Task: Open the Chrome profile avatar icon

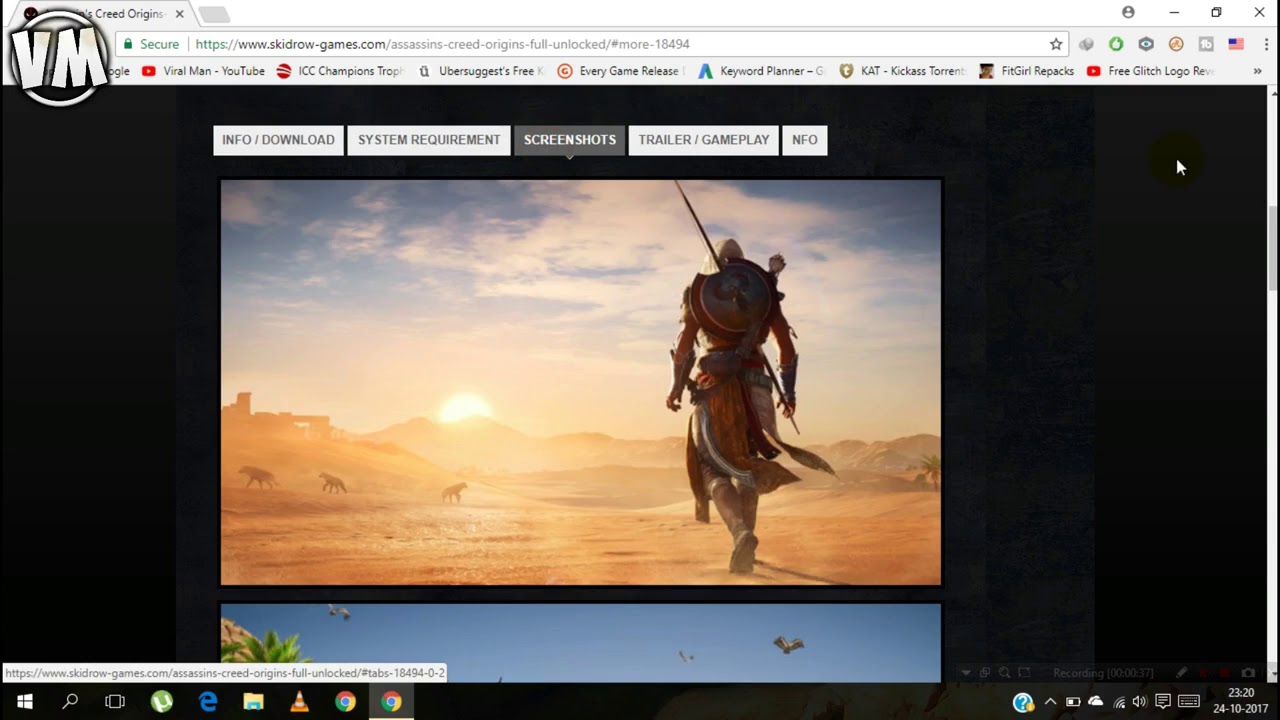Action: click(x=1128, y=13)
